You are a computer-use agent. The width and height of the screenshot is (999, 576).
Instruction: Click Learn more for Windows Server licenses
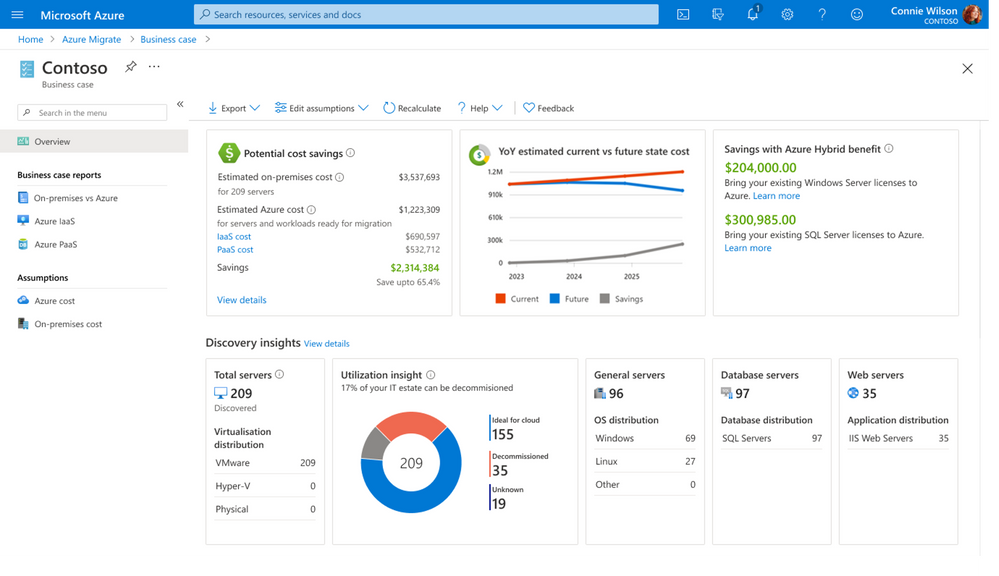pyautogui.click(x=776, y=196)
